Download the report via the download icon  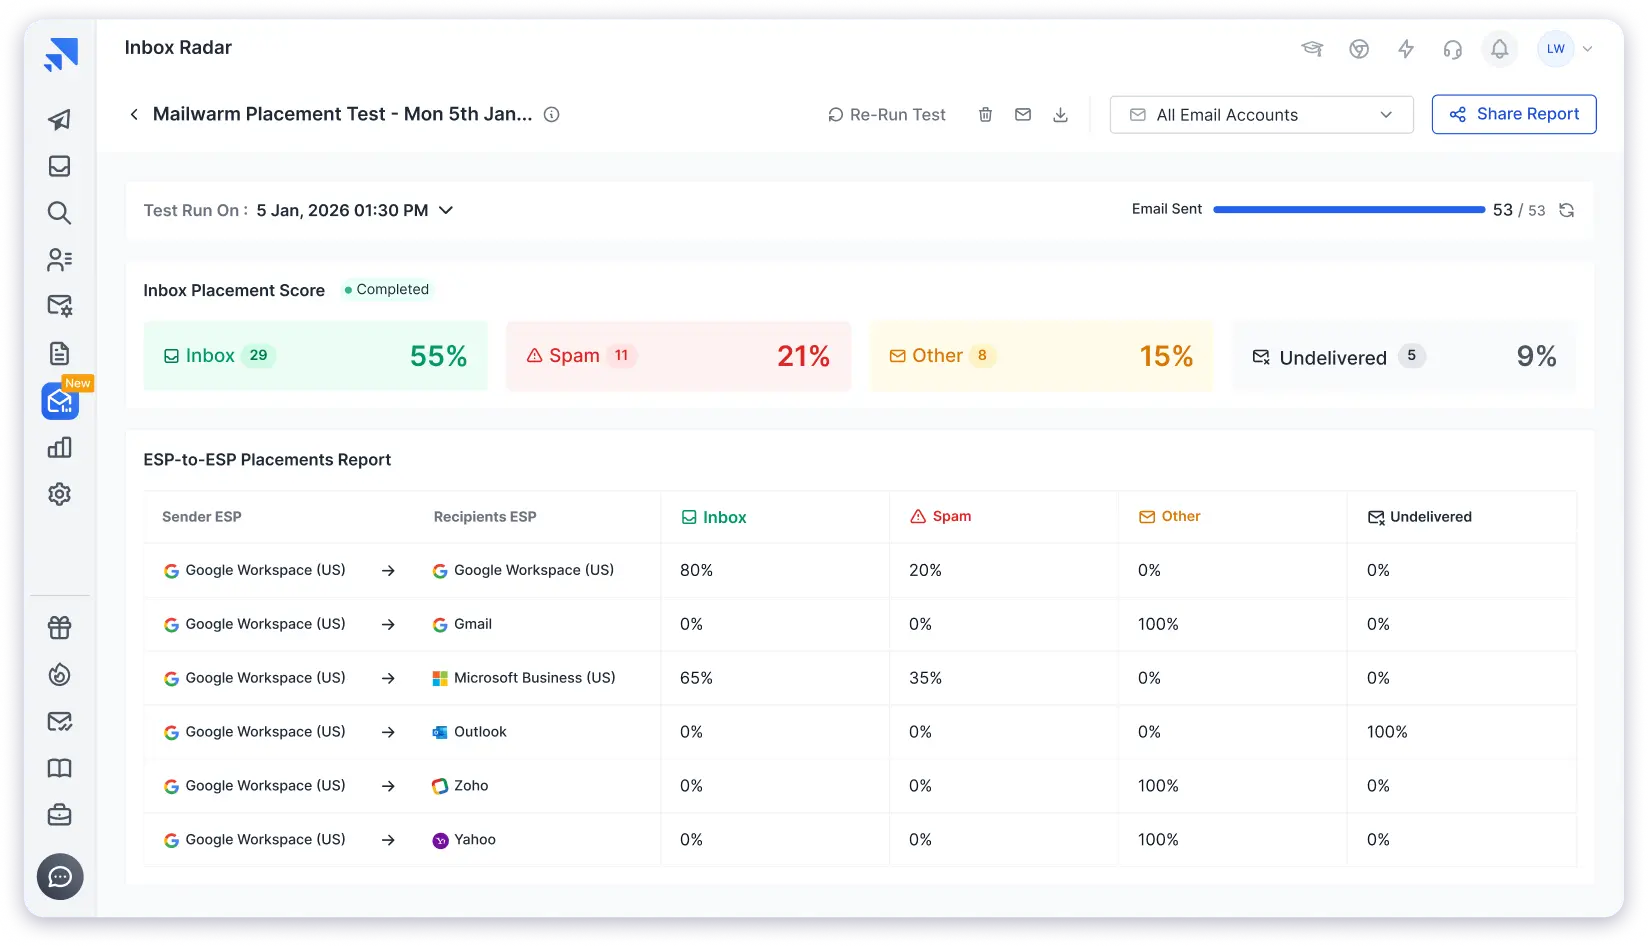click(1060, 114)
